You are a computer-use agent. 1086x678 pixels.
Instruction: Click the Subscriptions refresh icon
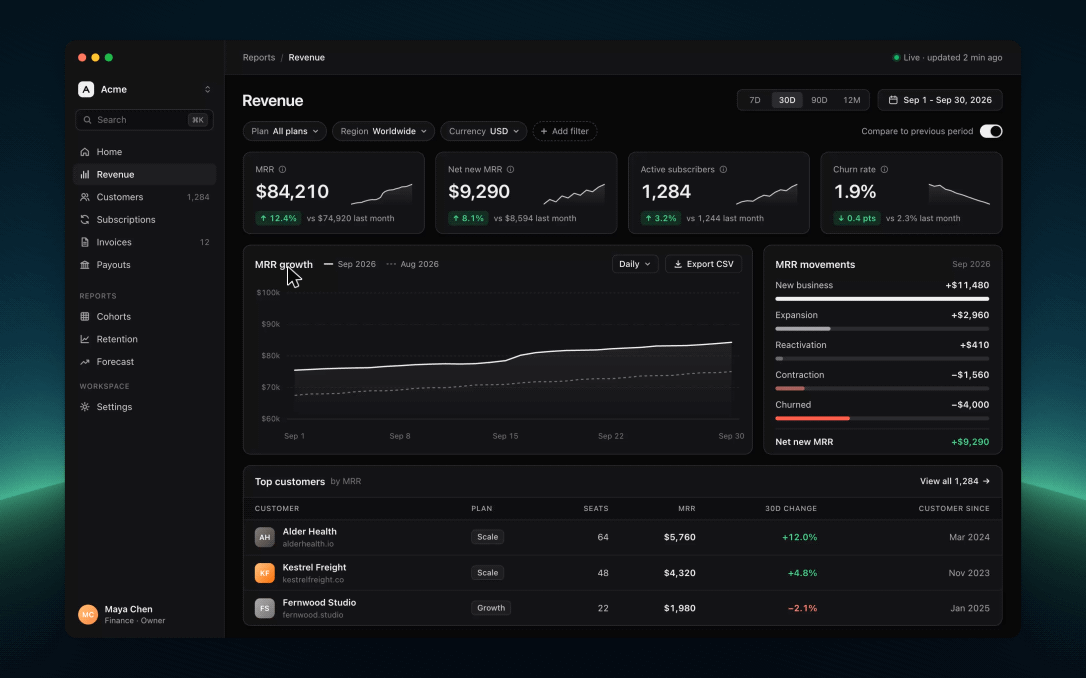(84, 220)
